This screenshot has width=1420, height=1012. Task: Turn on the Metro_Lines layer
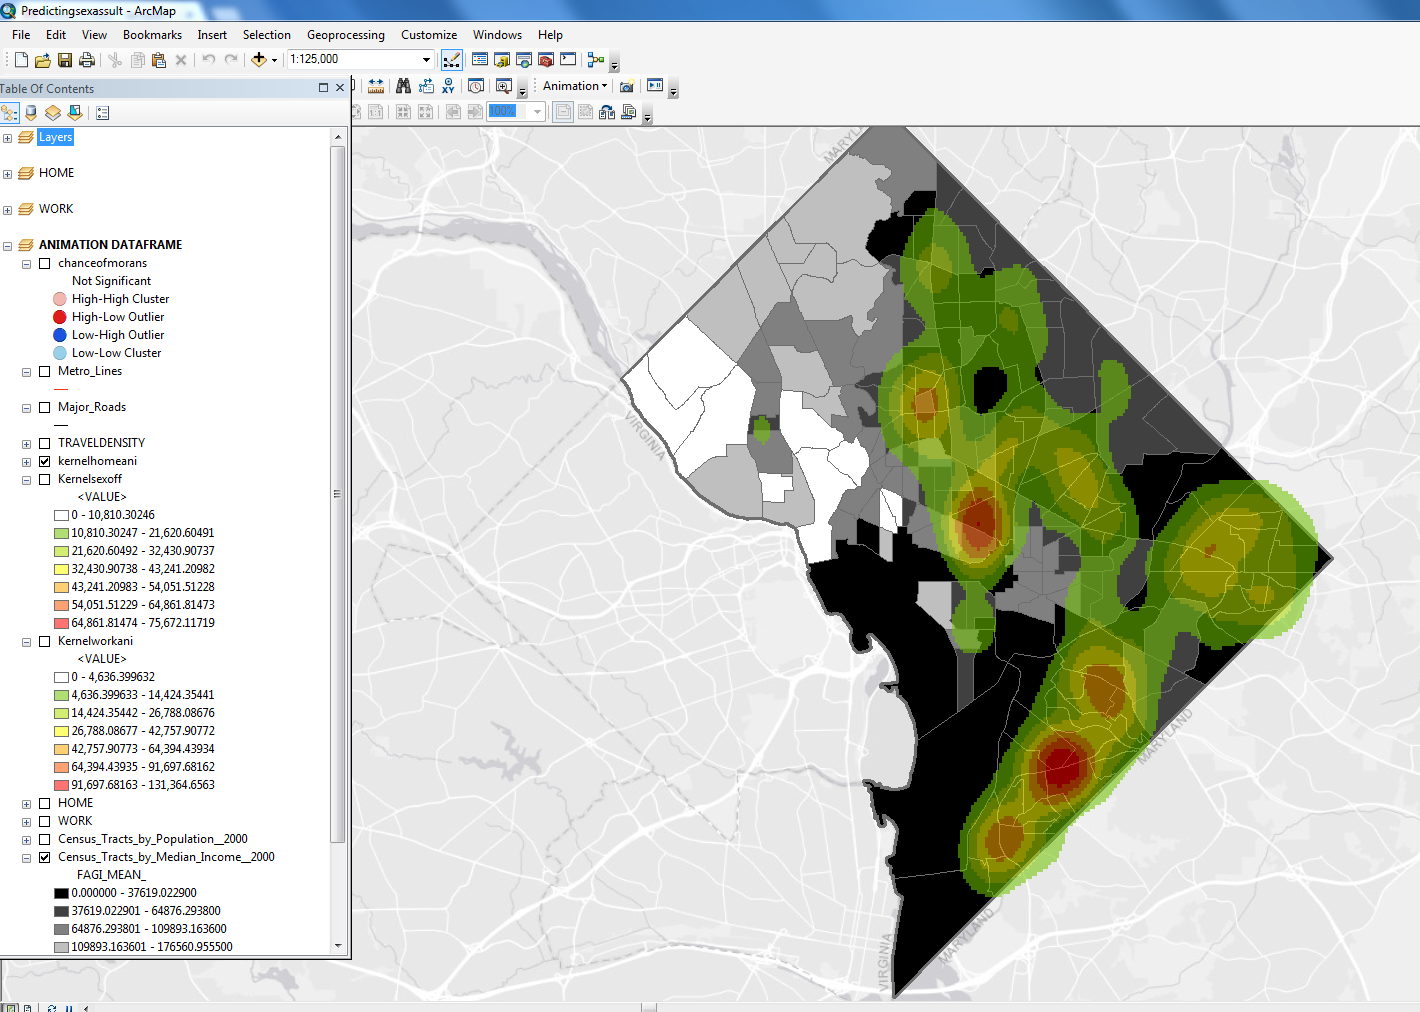coord(44,372)
